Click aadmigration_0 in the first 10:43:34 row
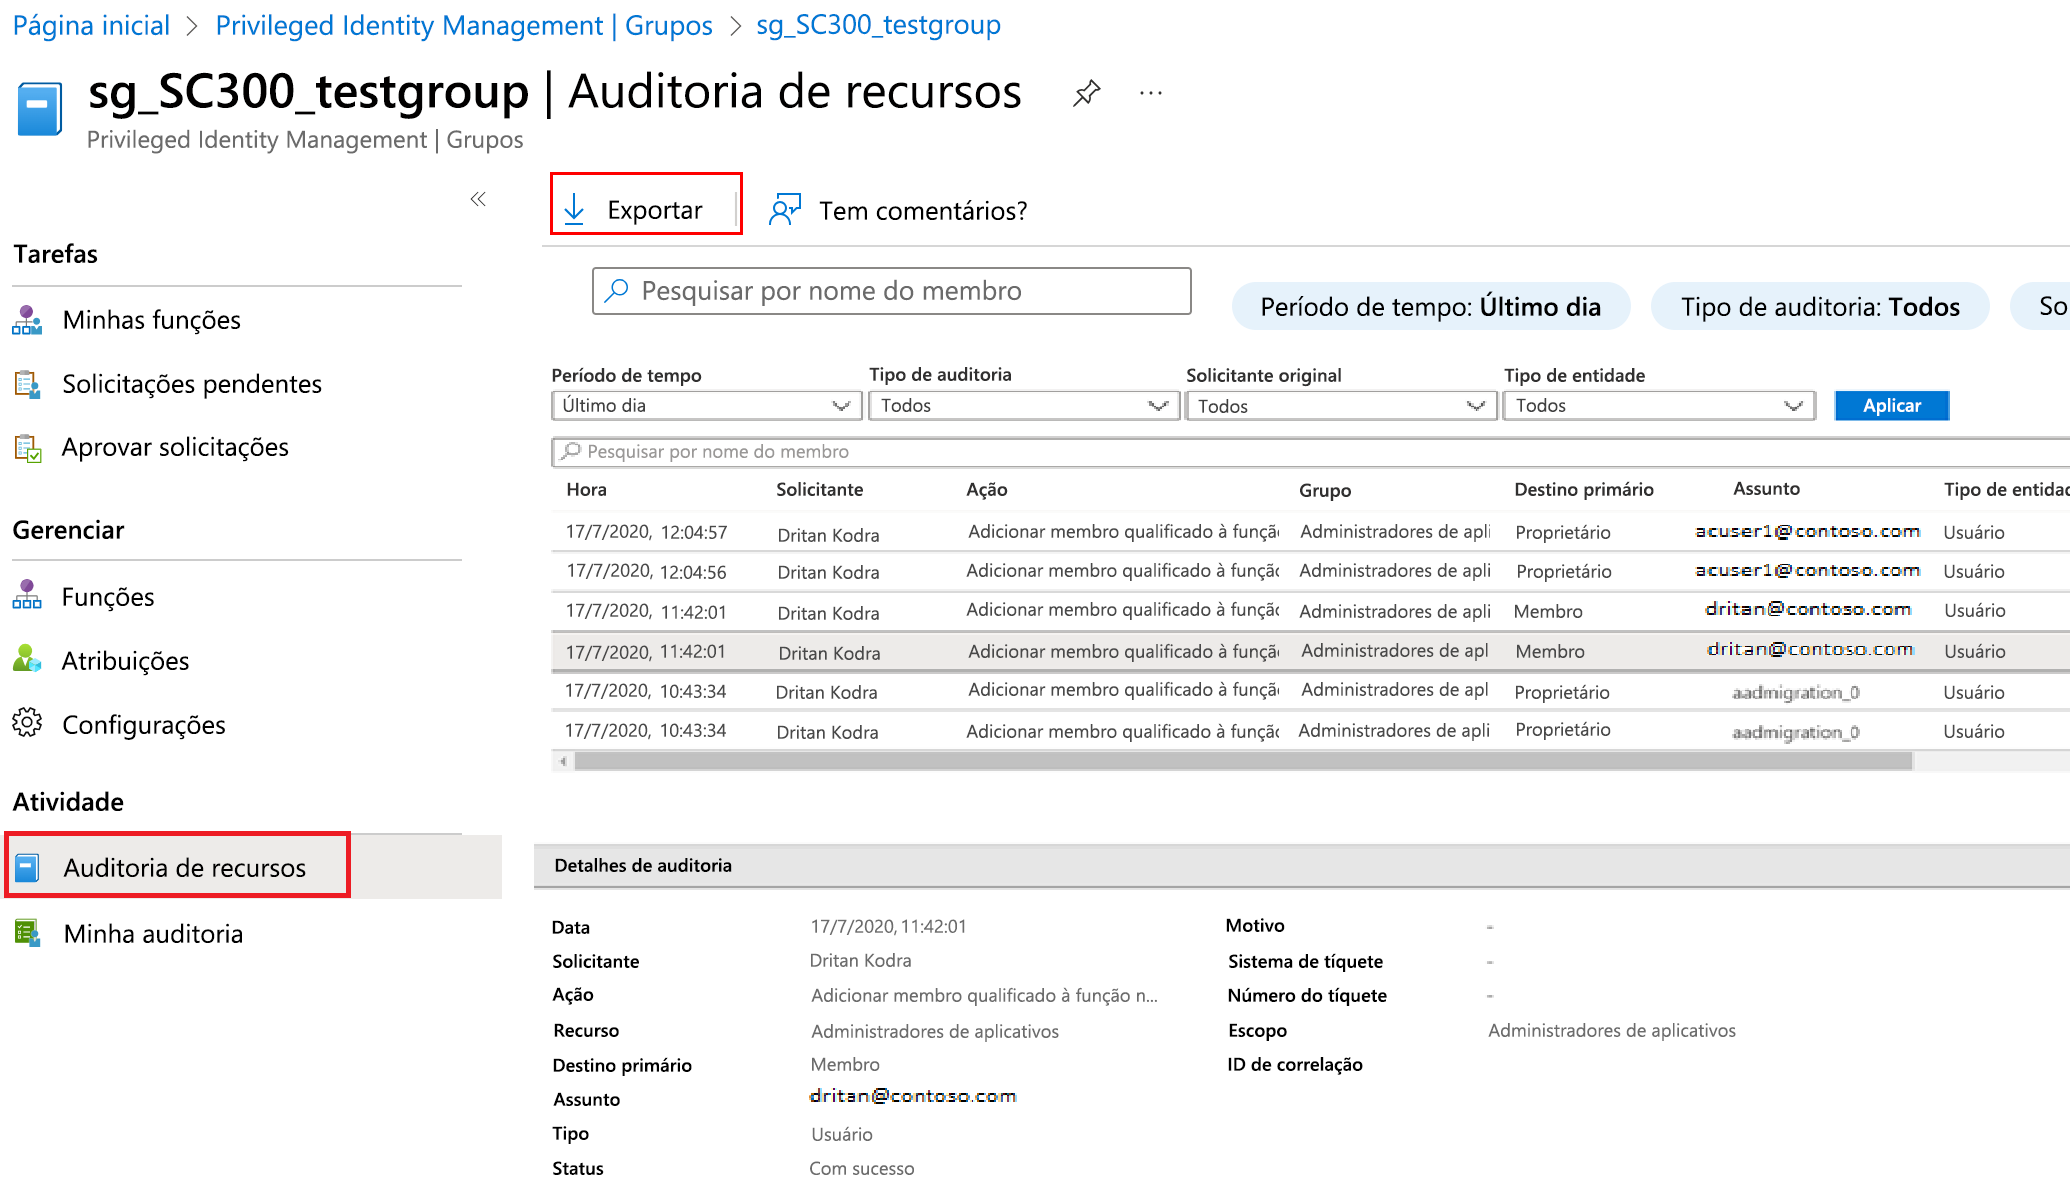This screenshot has height=1202, width=2070. pos(1796,692)
